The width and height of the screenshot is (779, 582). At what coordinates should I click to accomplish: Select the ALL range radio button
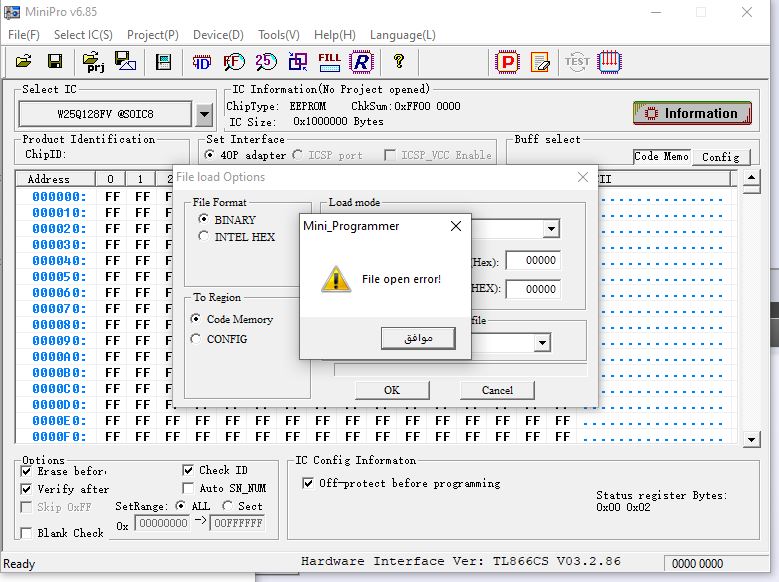[181, 505]
